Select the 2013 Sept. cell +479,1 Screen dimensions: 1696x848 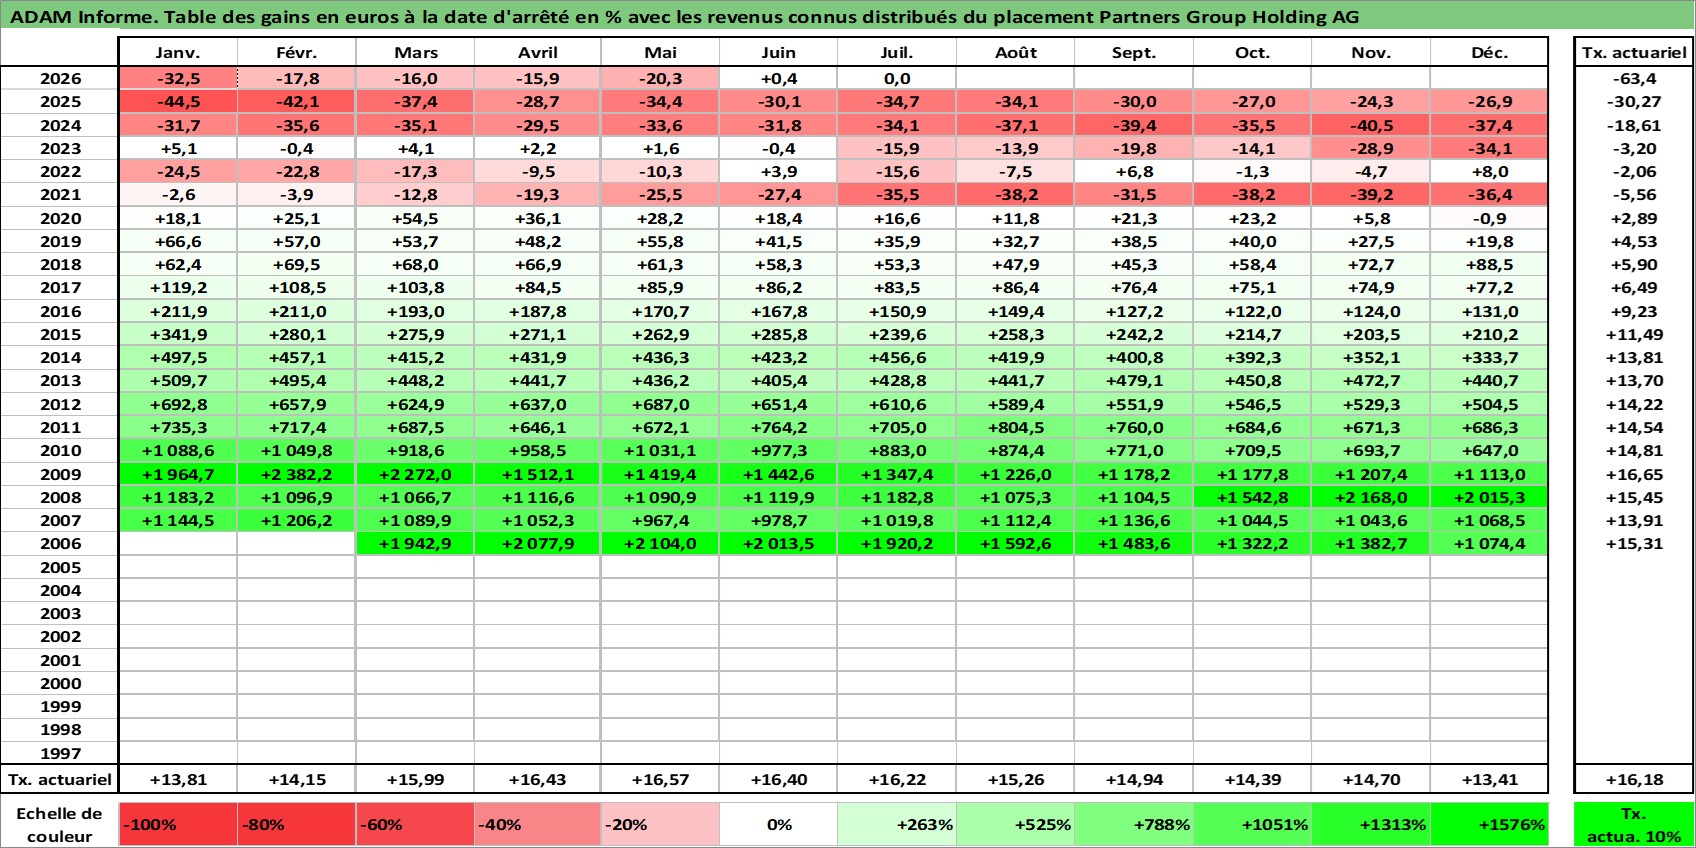pos(1133,381)
